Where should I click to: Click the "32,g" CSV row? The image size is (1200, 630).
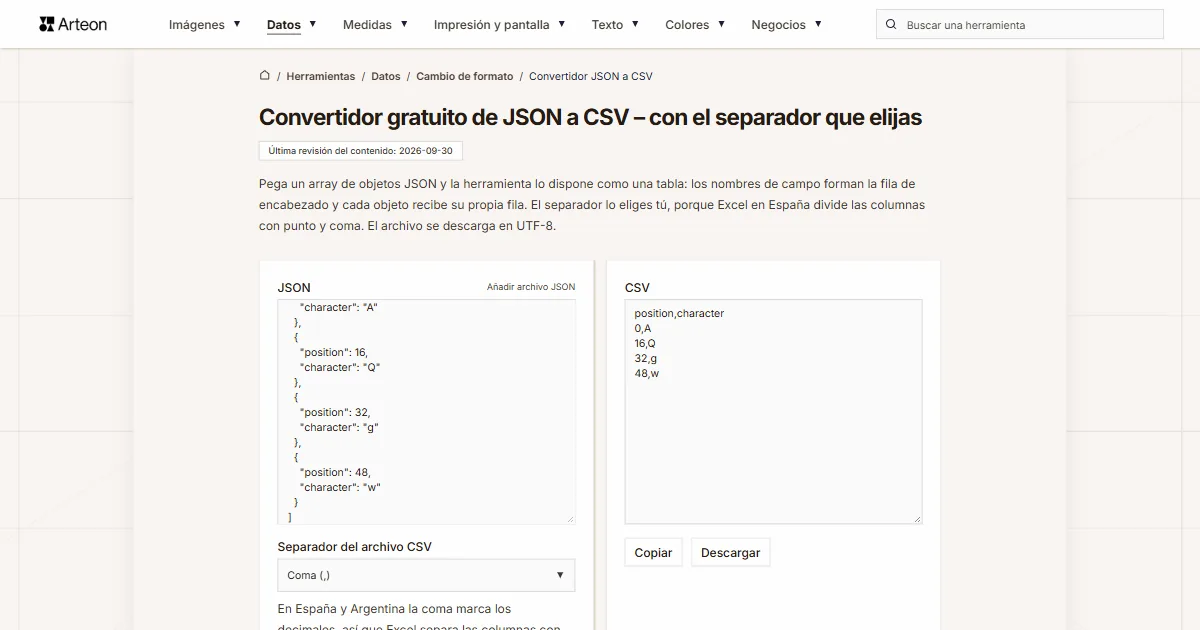(646, 358)
